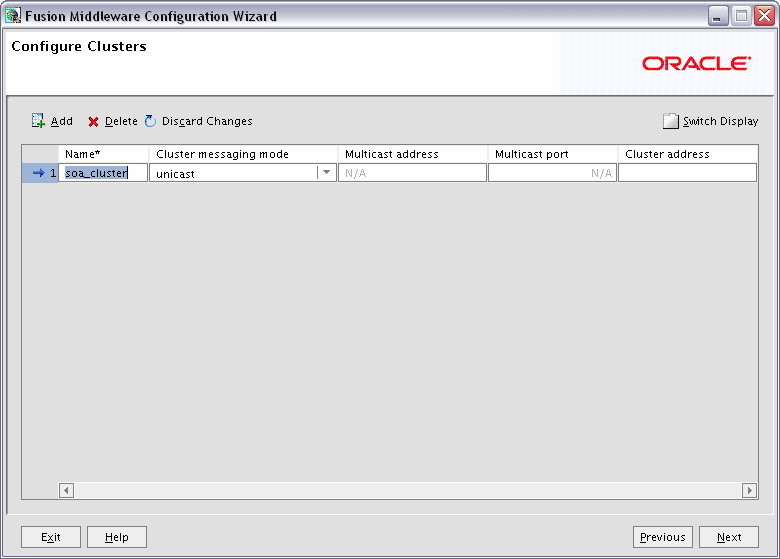Close the Configuration Wizard window
This screenshot has height=559, width=780.
click(764, 16)
